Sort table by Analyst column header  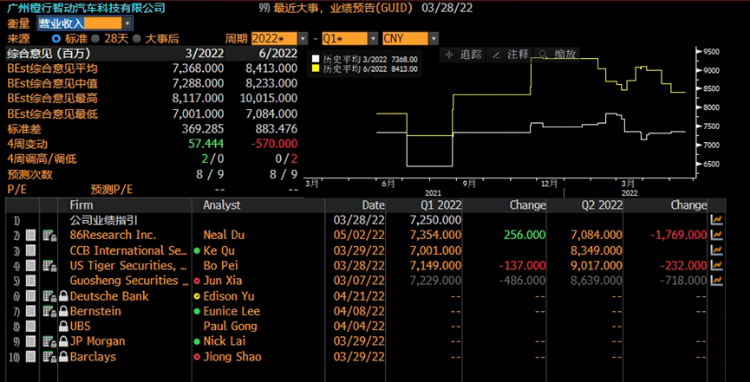(221, 205)
